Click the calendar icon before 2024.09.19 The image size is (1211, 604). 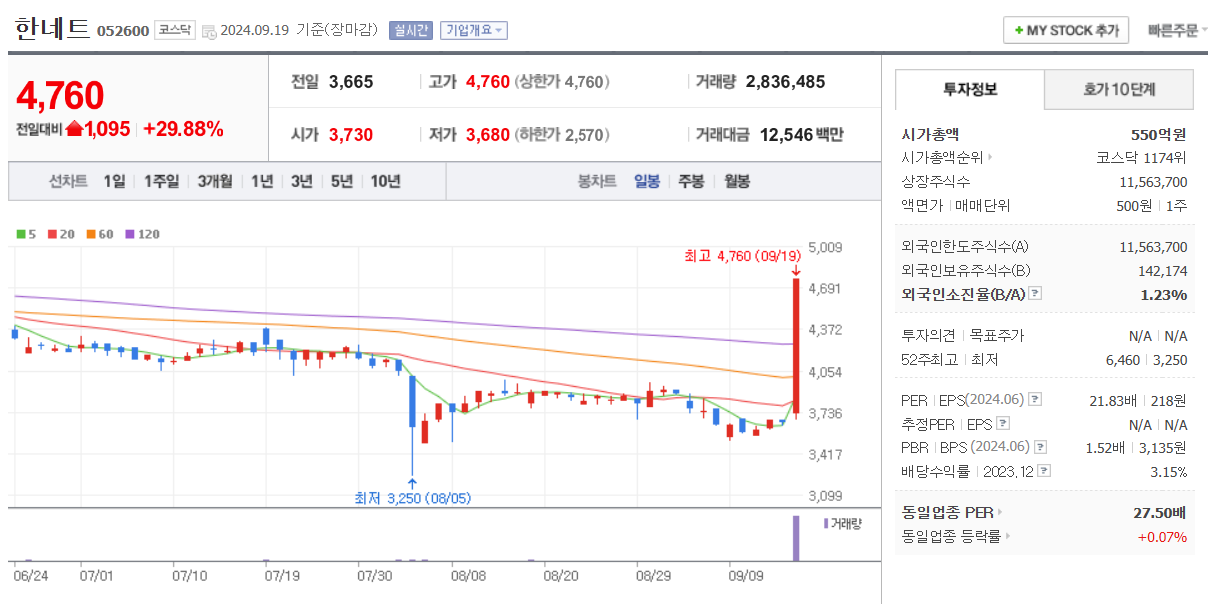click(209, 31)
